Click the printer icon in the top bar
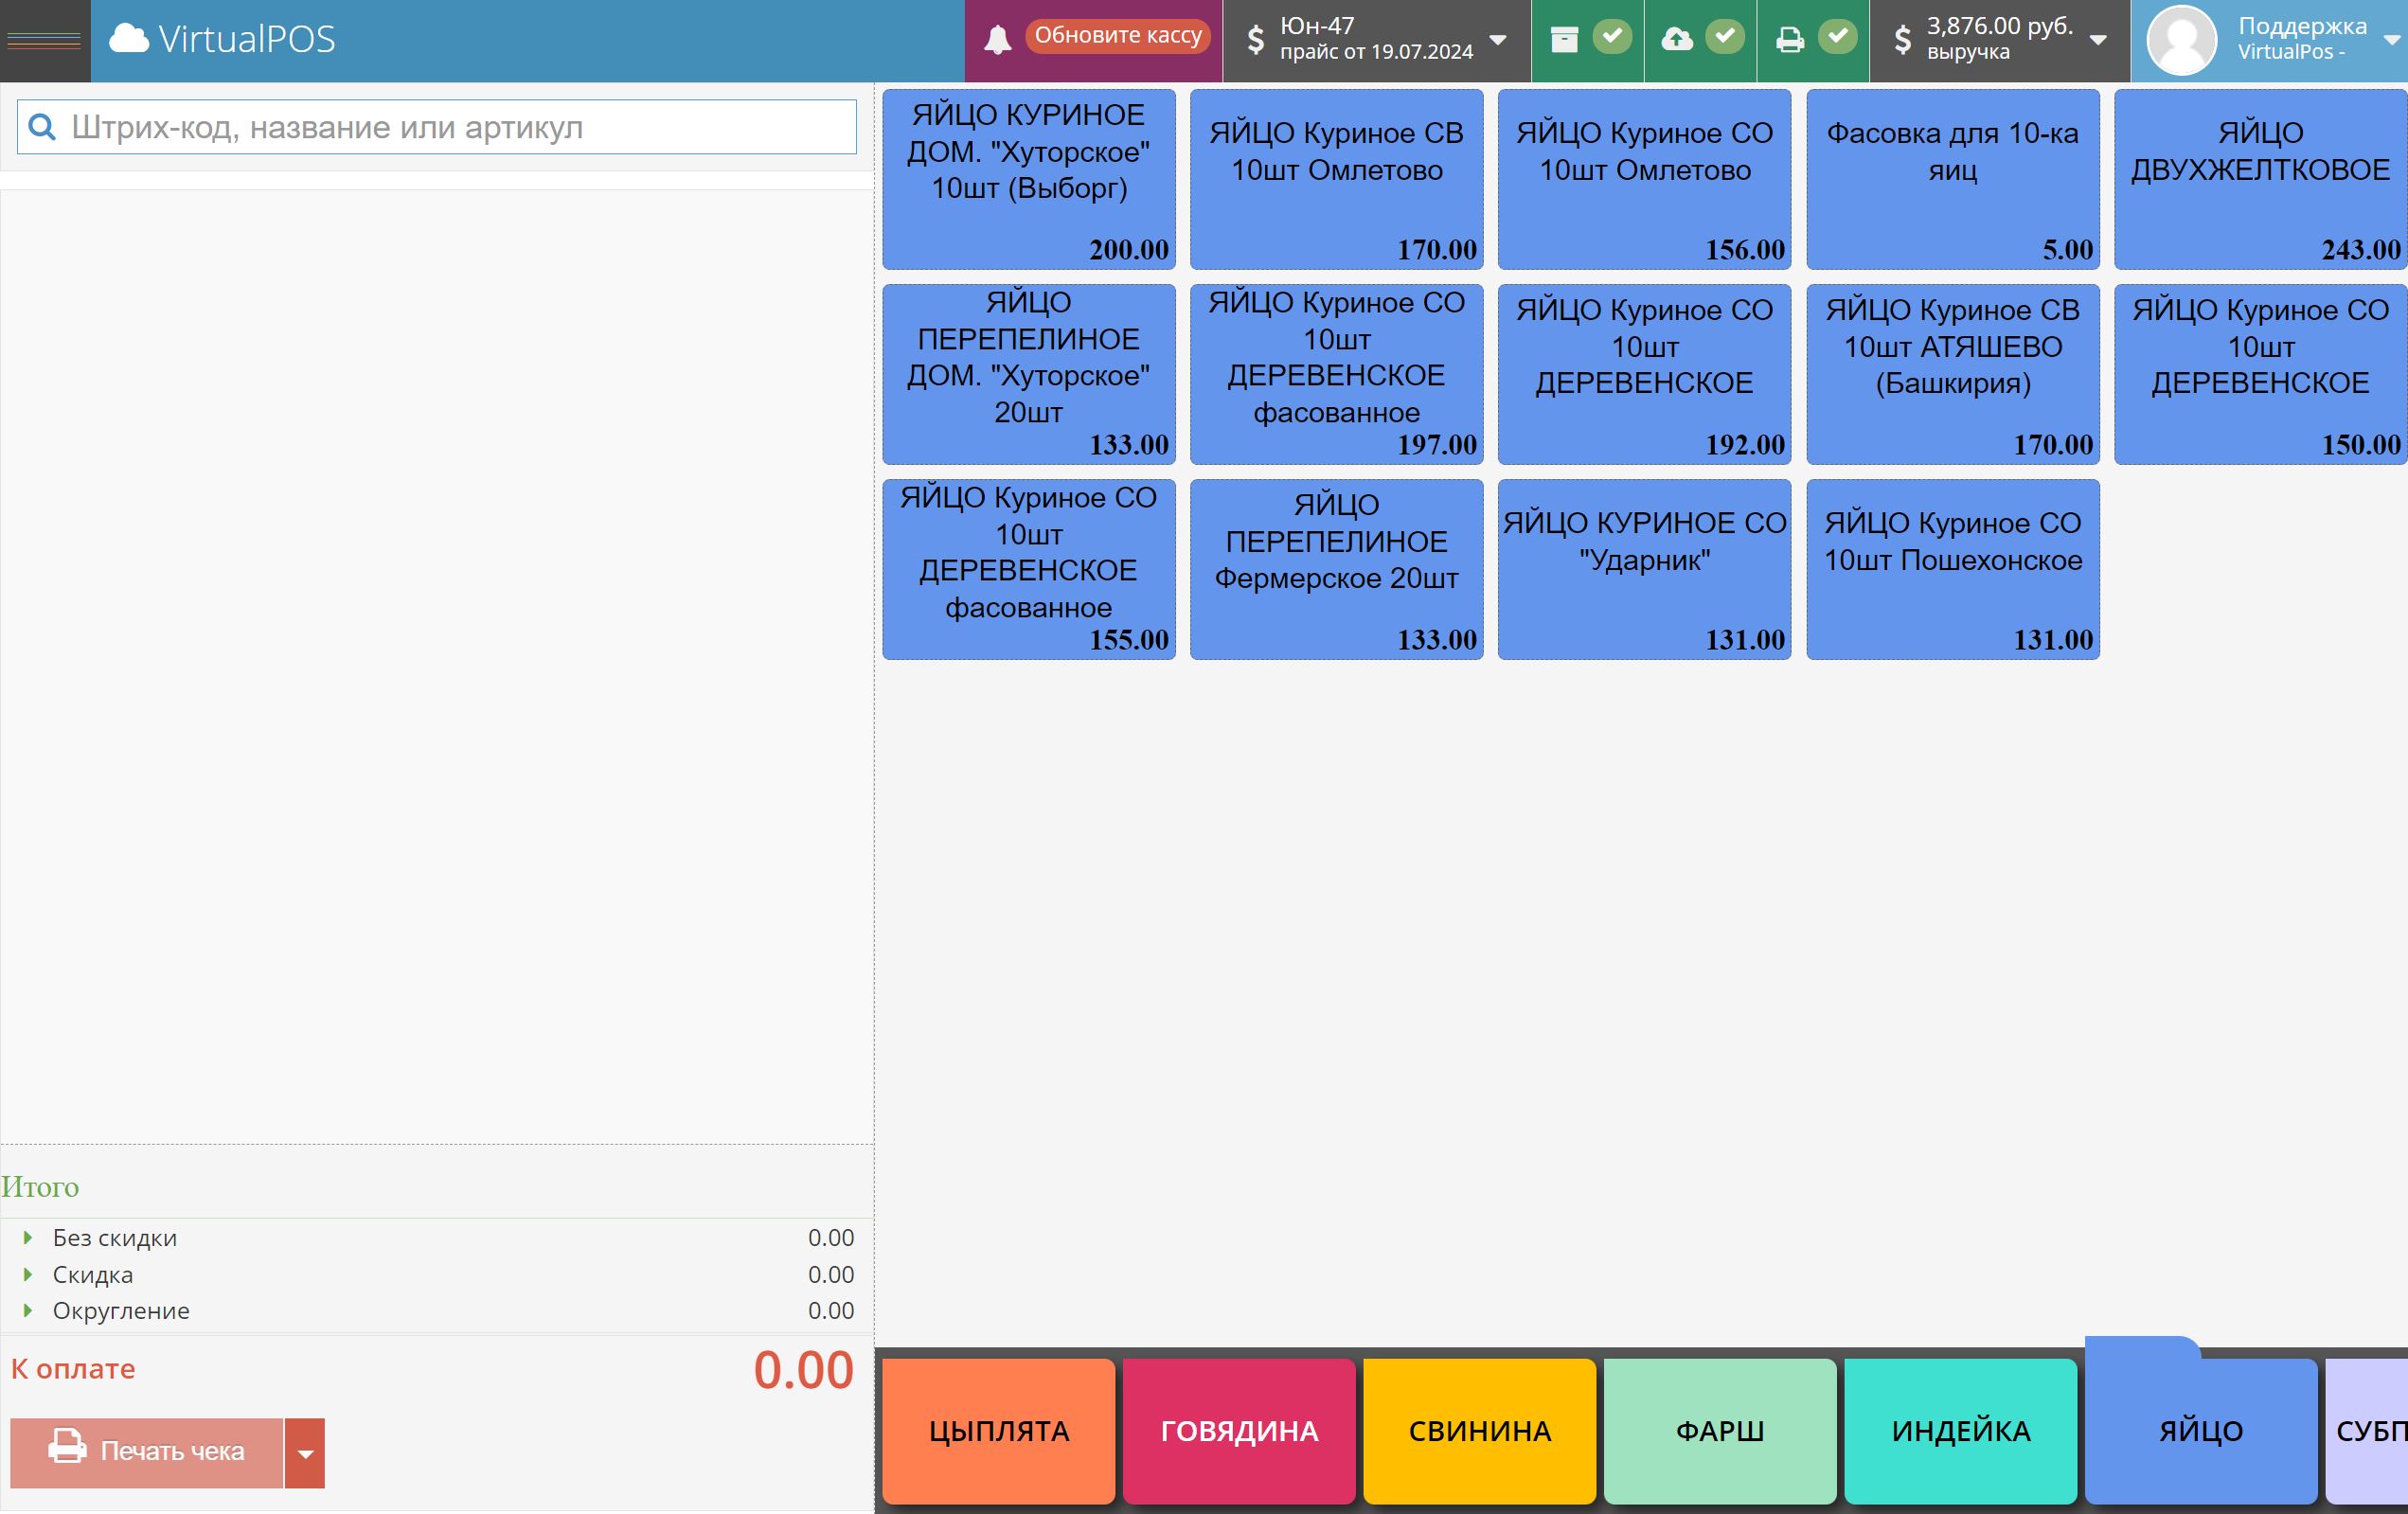This screenshot has width=2408, height=1514. (x=1791, y=40)
